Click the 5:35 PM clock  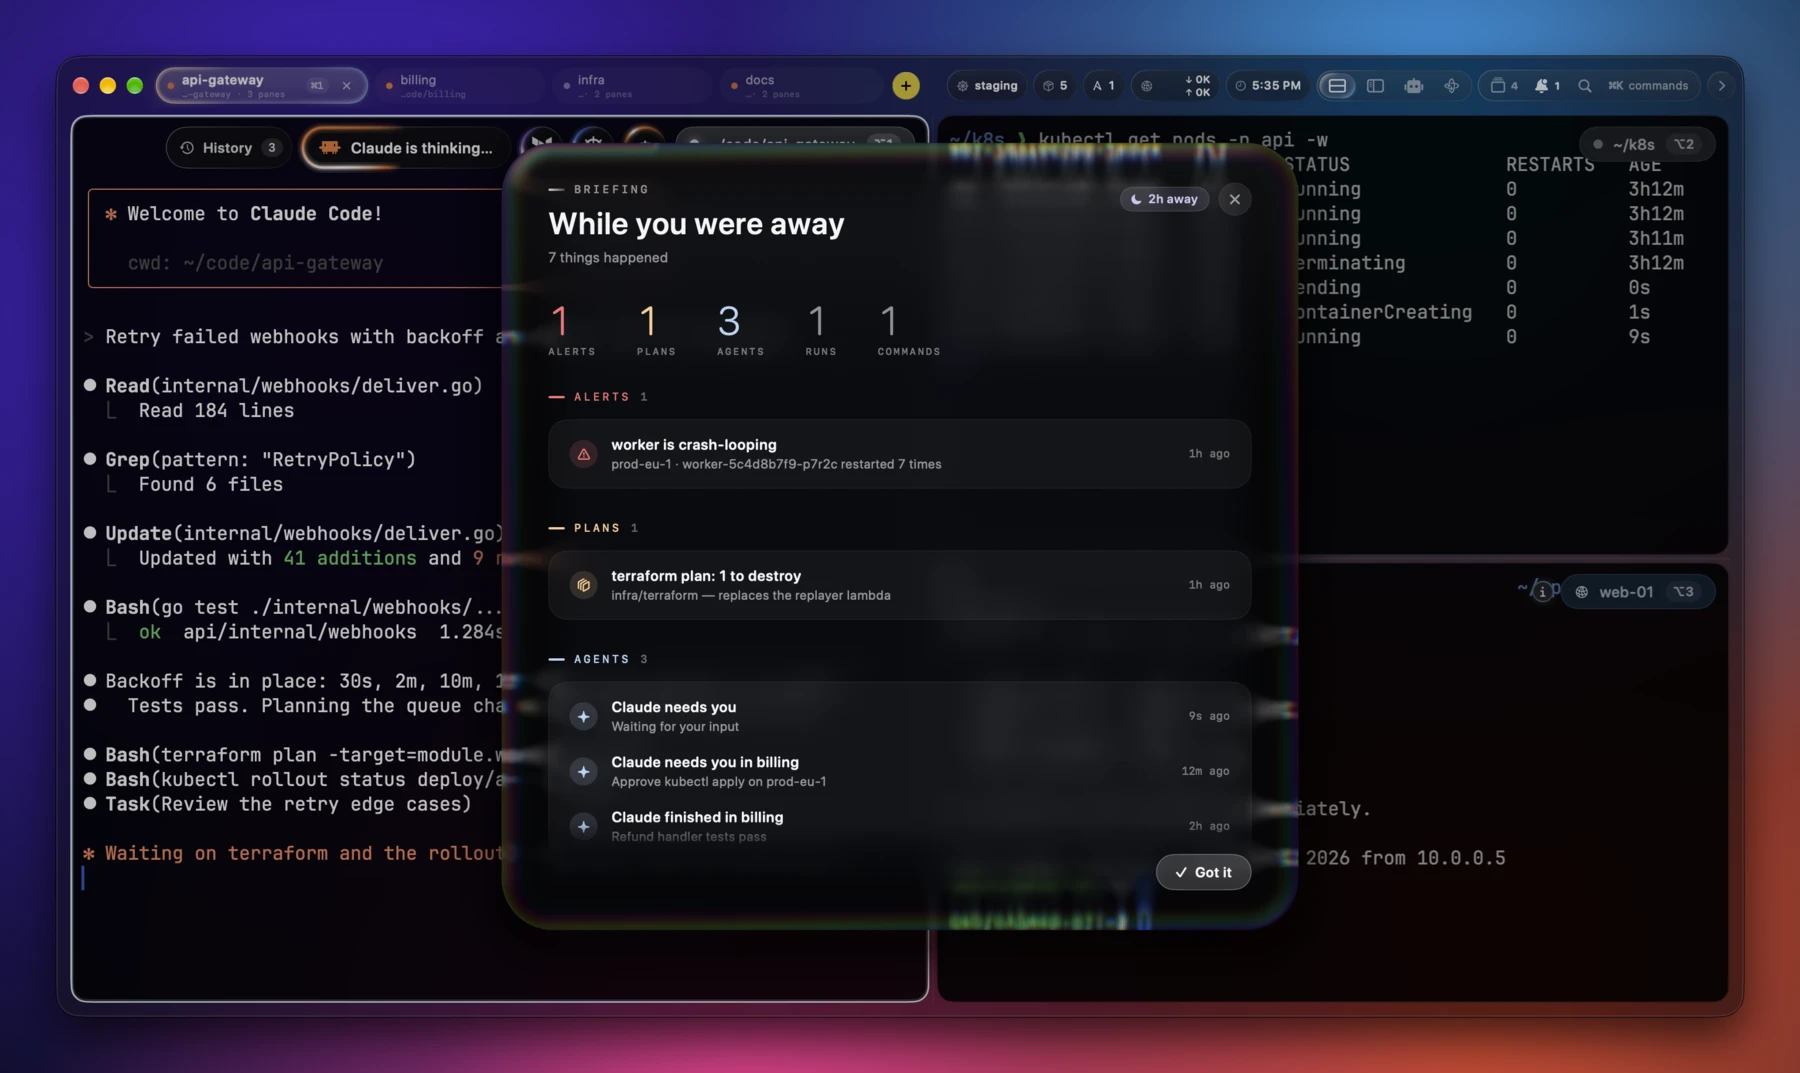coord(1267,86)
